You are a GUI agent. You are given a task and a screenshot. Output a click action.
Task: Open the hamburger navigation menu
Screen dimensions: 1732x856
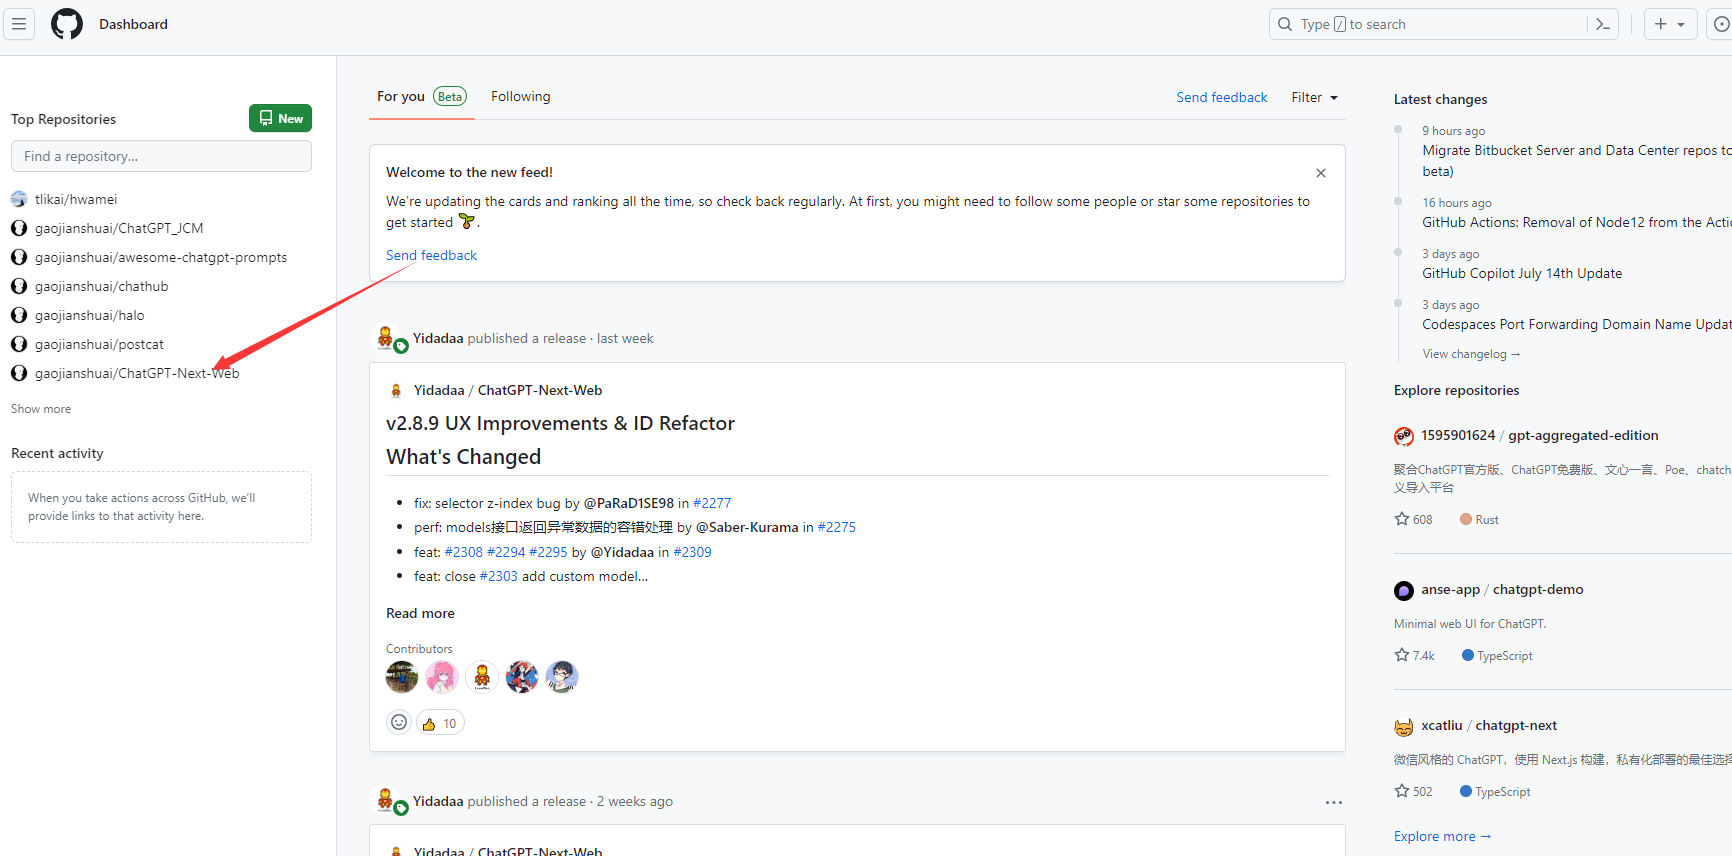coord(19,24)
